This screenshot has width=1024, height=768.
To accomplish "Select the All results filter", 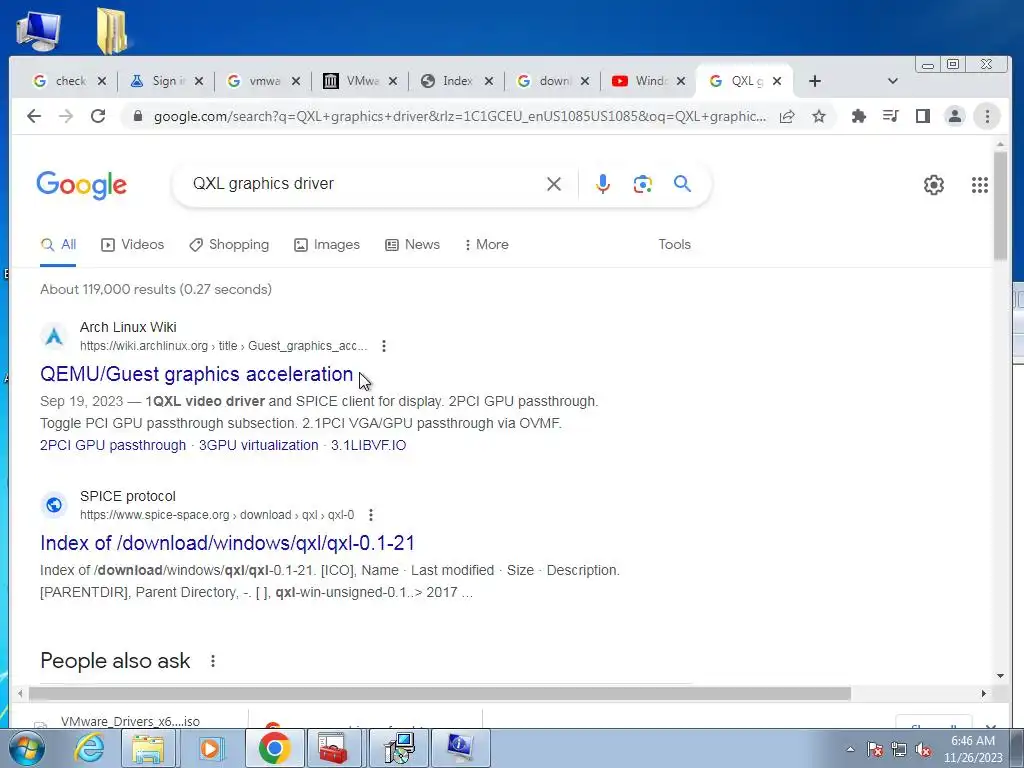I will pos(58,244).
